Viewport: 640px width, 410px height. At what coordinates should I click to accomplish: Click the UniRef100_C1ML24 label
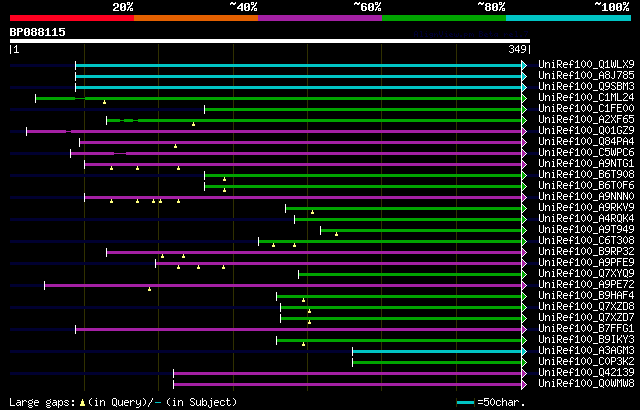click(586, 98)
